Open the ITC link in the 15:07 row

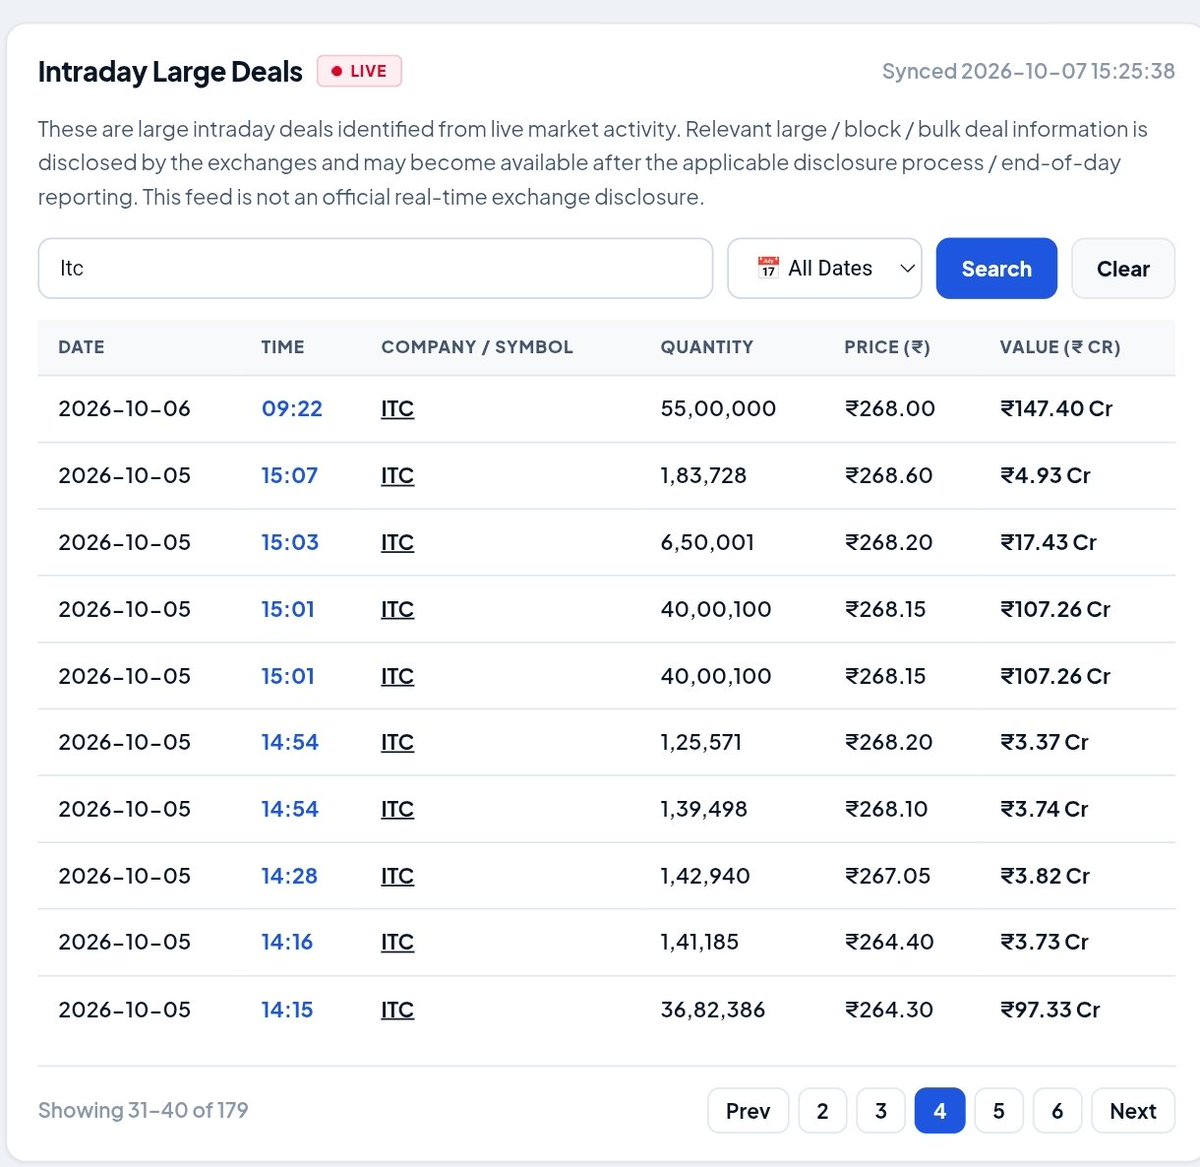point(397,476)
